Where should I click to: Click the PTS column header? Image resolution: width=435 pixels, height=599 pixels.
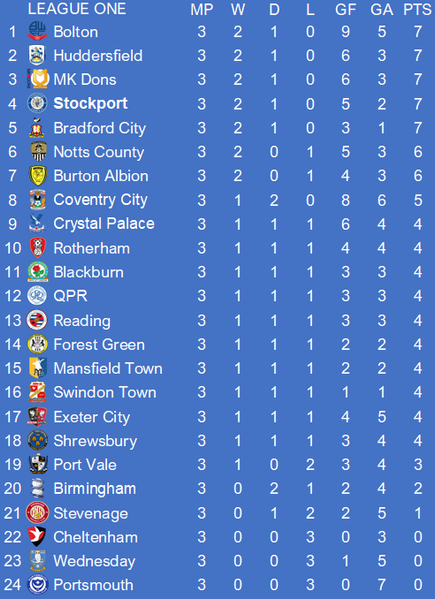tap(417, 10)
